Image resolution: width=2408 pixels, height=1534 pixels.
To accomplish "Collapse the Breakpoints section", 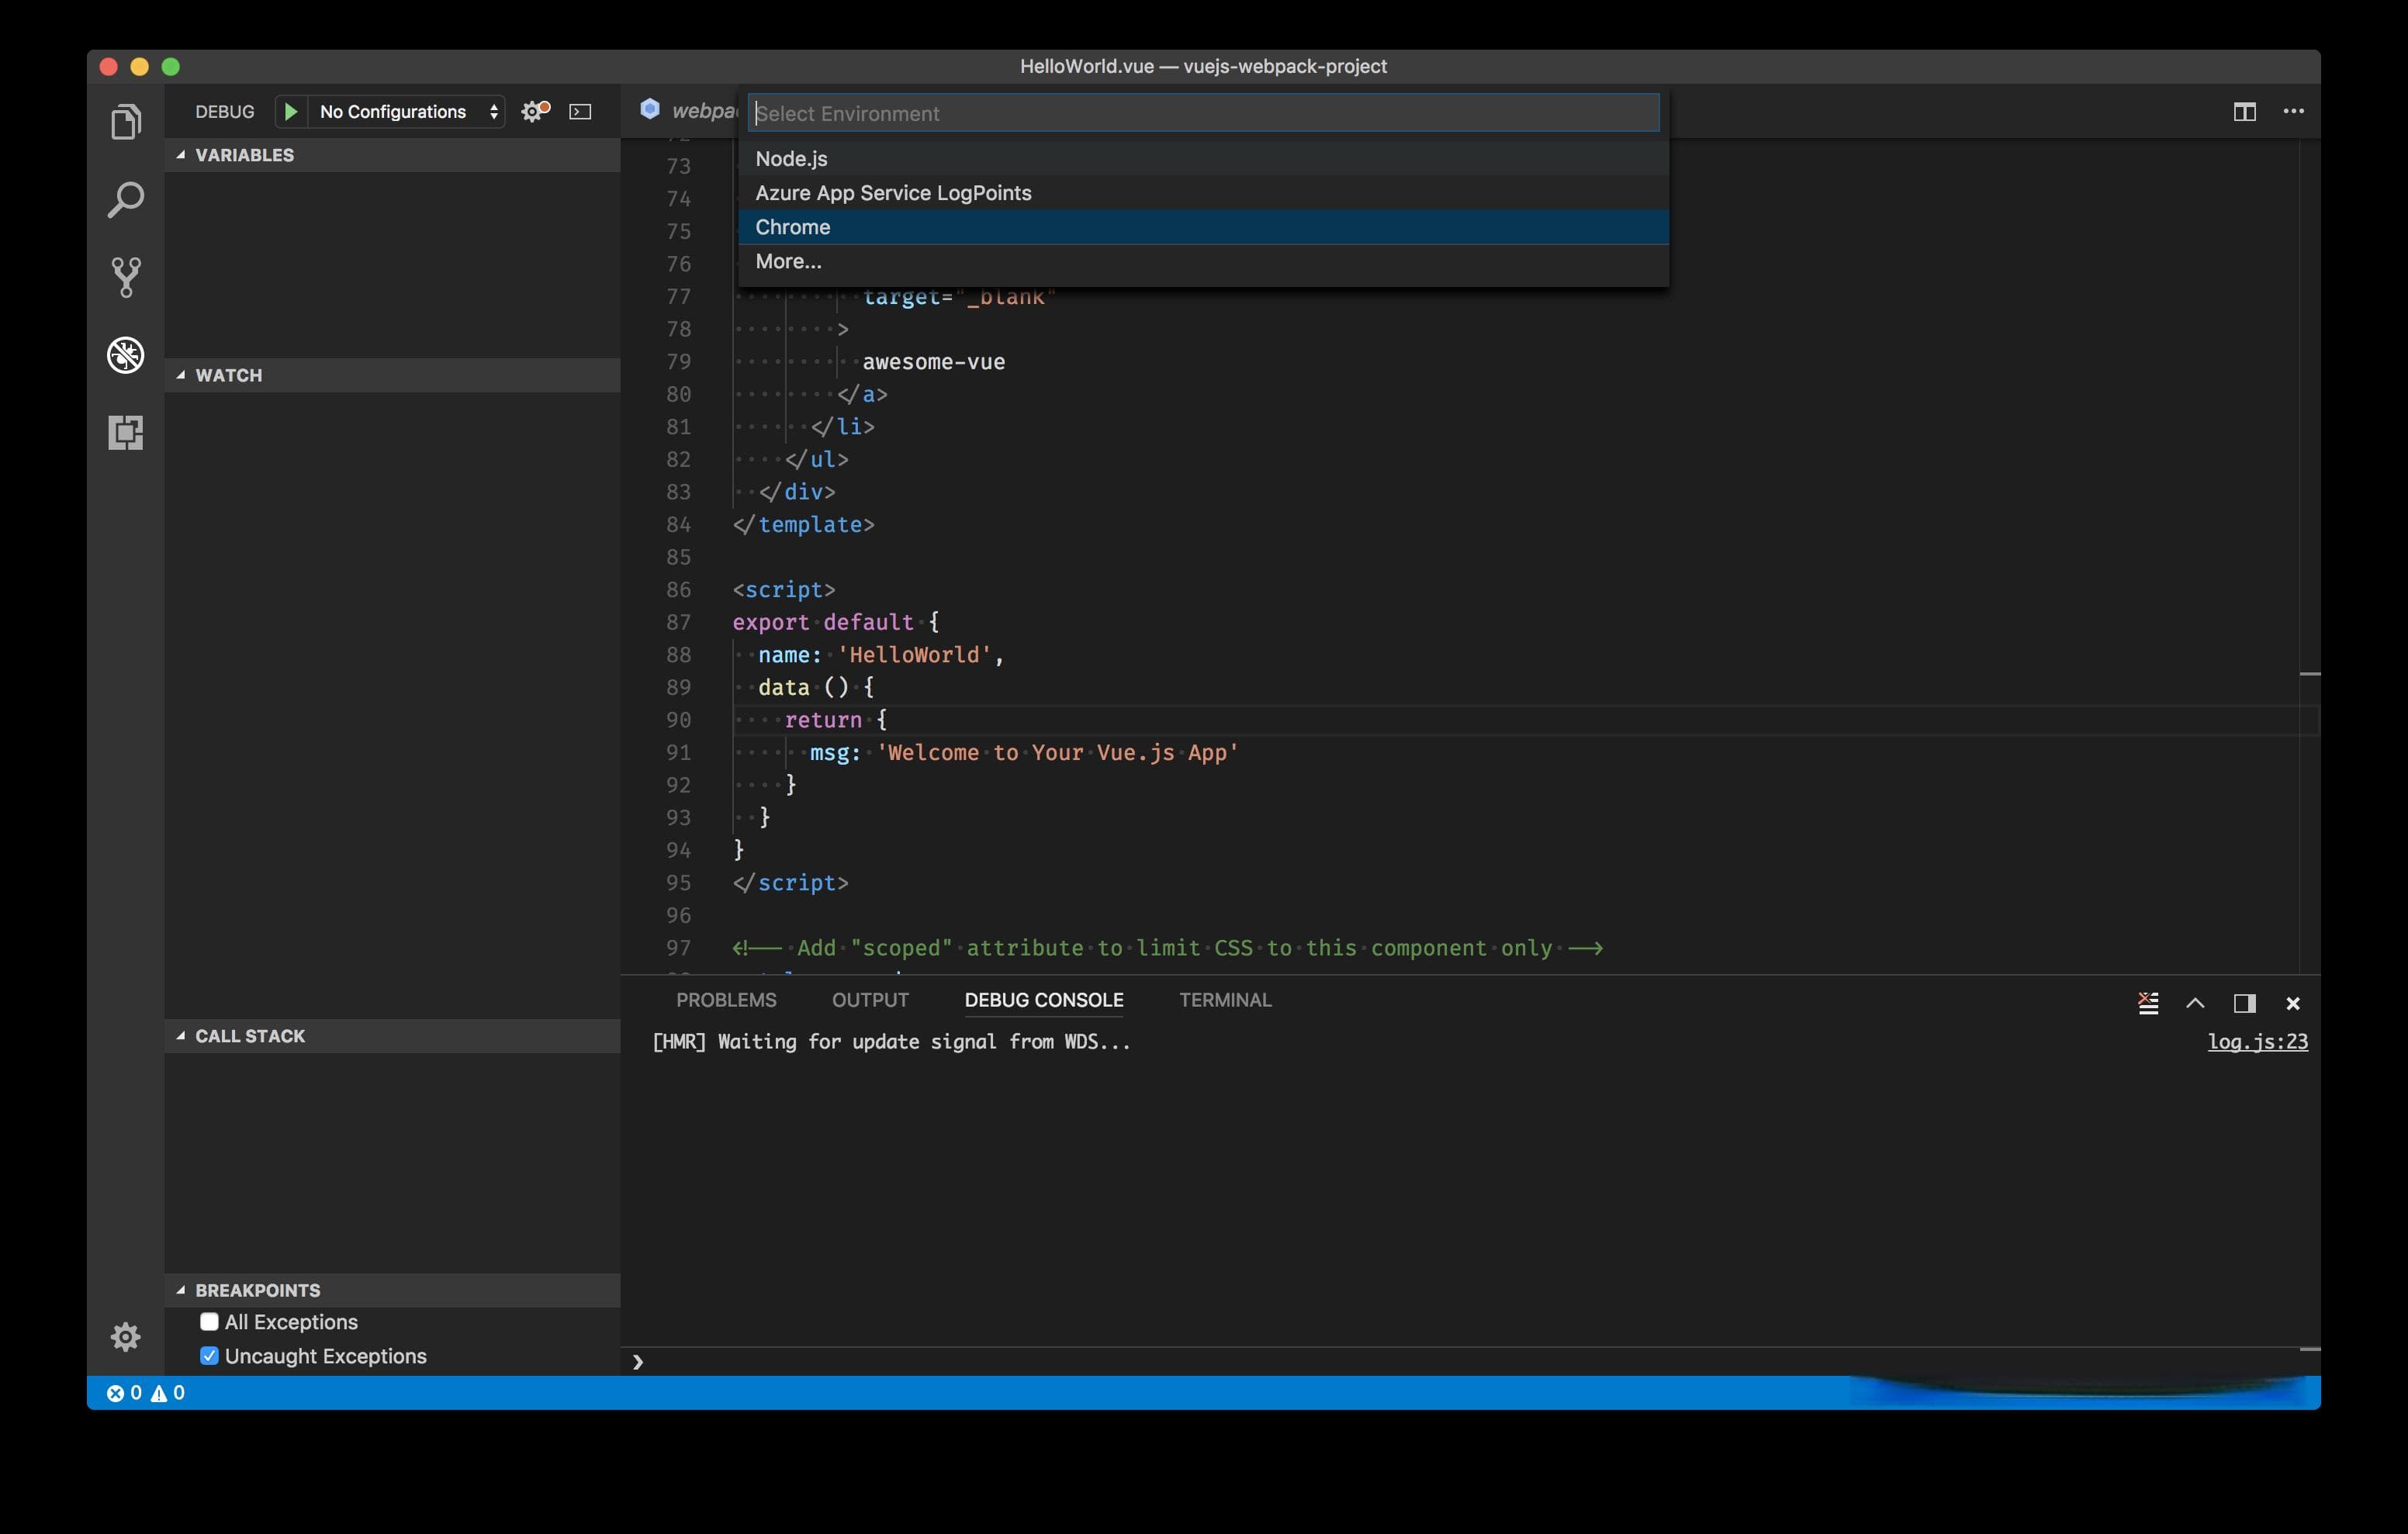I will 392,1290.
